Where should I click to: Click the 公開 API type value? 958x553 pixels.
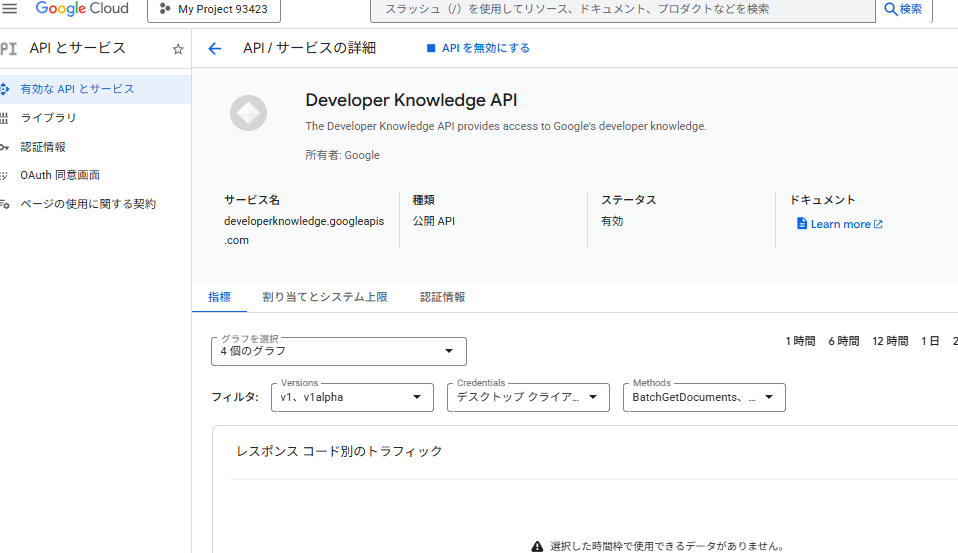point(434,221)
